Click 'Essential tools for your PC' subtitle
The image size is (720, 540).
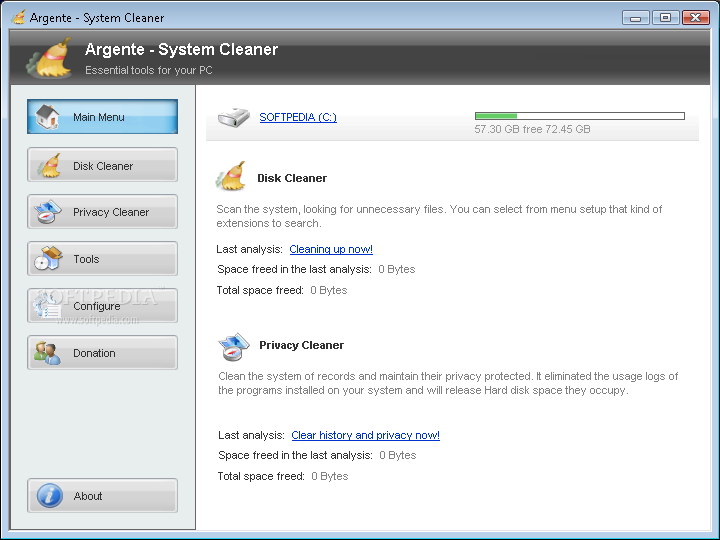tap(149, 70)
